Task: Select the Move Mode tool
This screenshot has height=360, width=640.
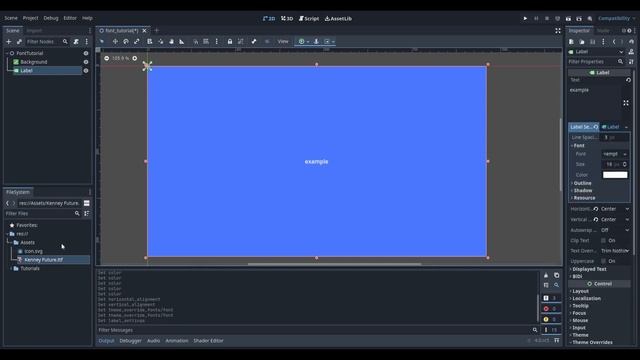Action: pos(115,41)
